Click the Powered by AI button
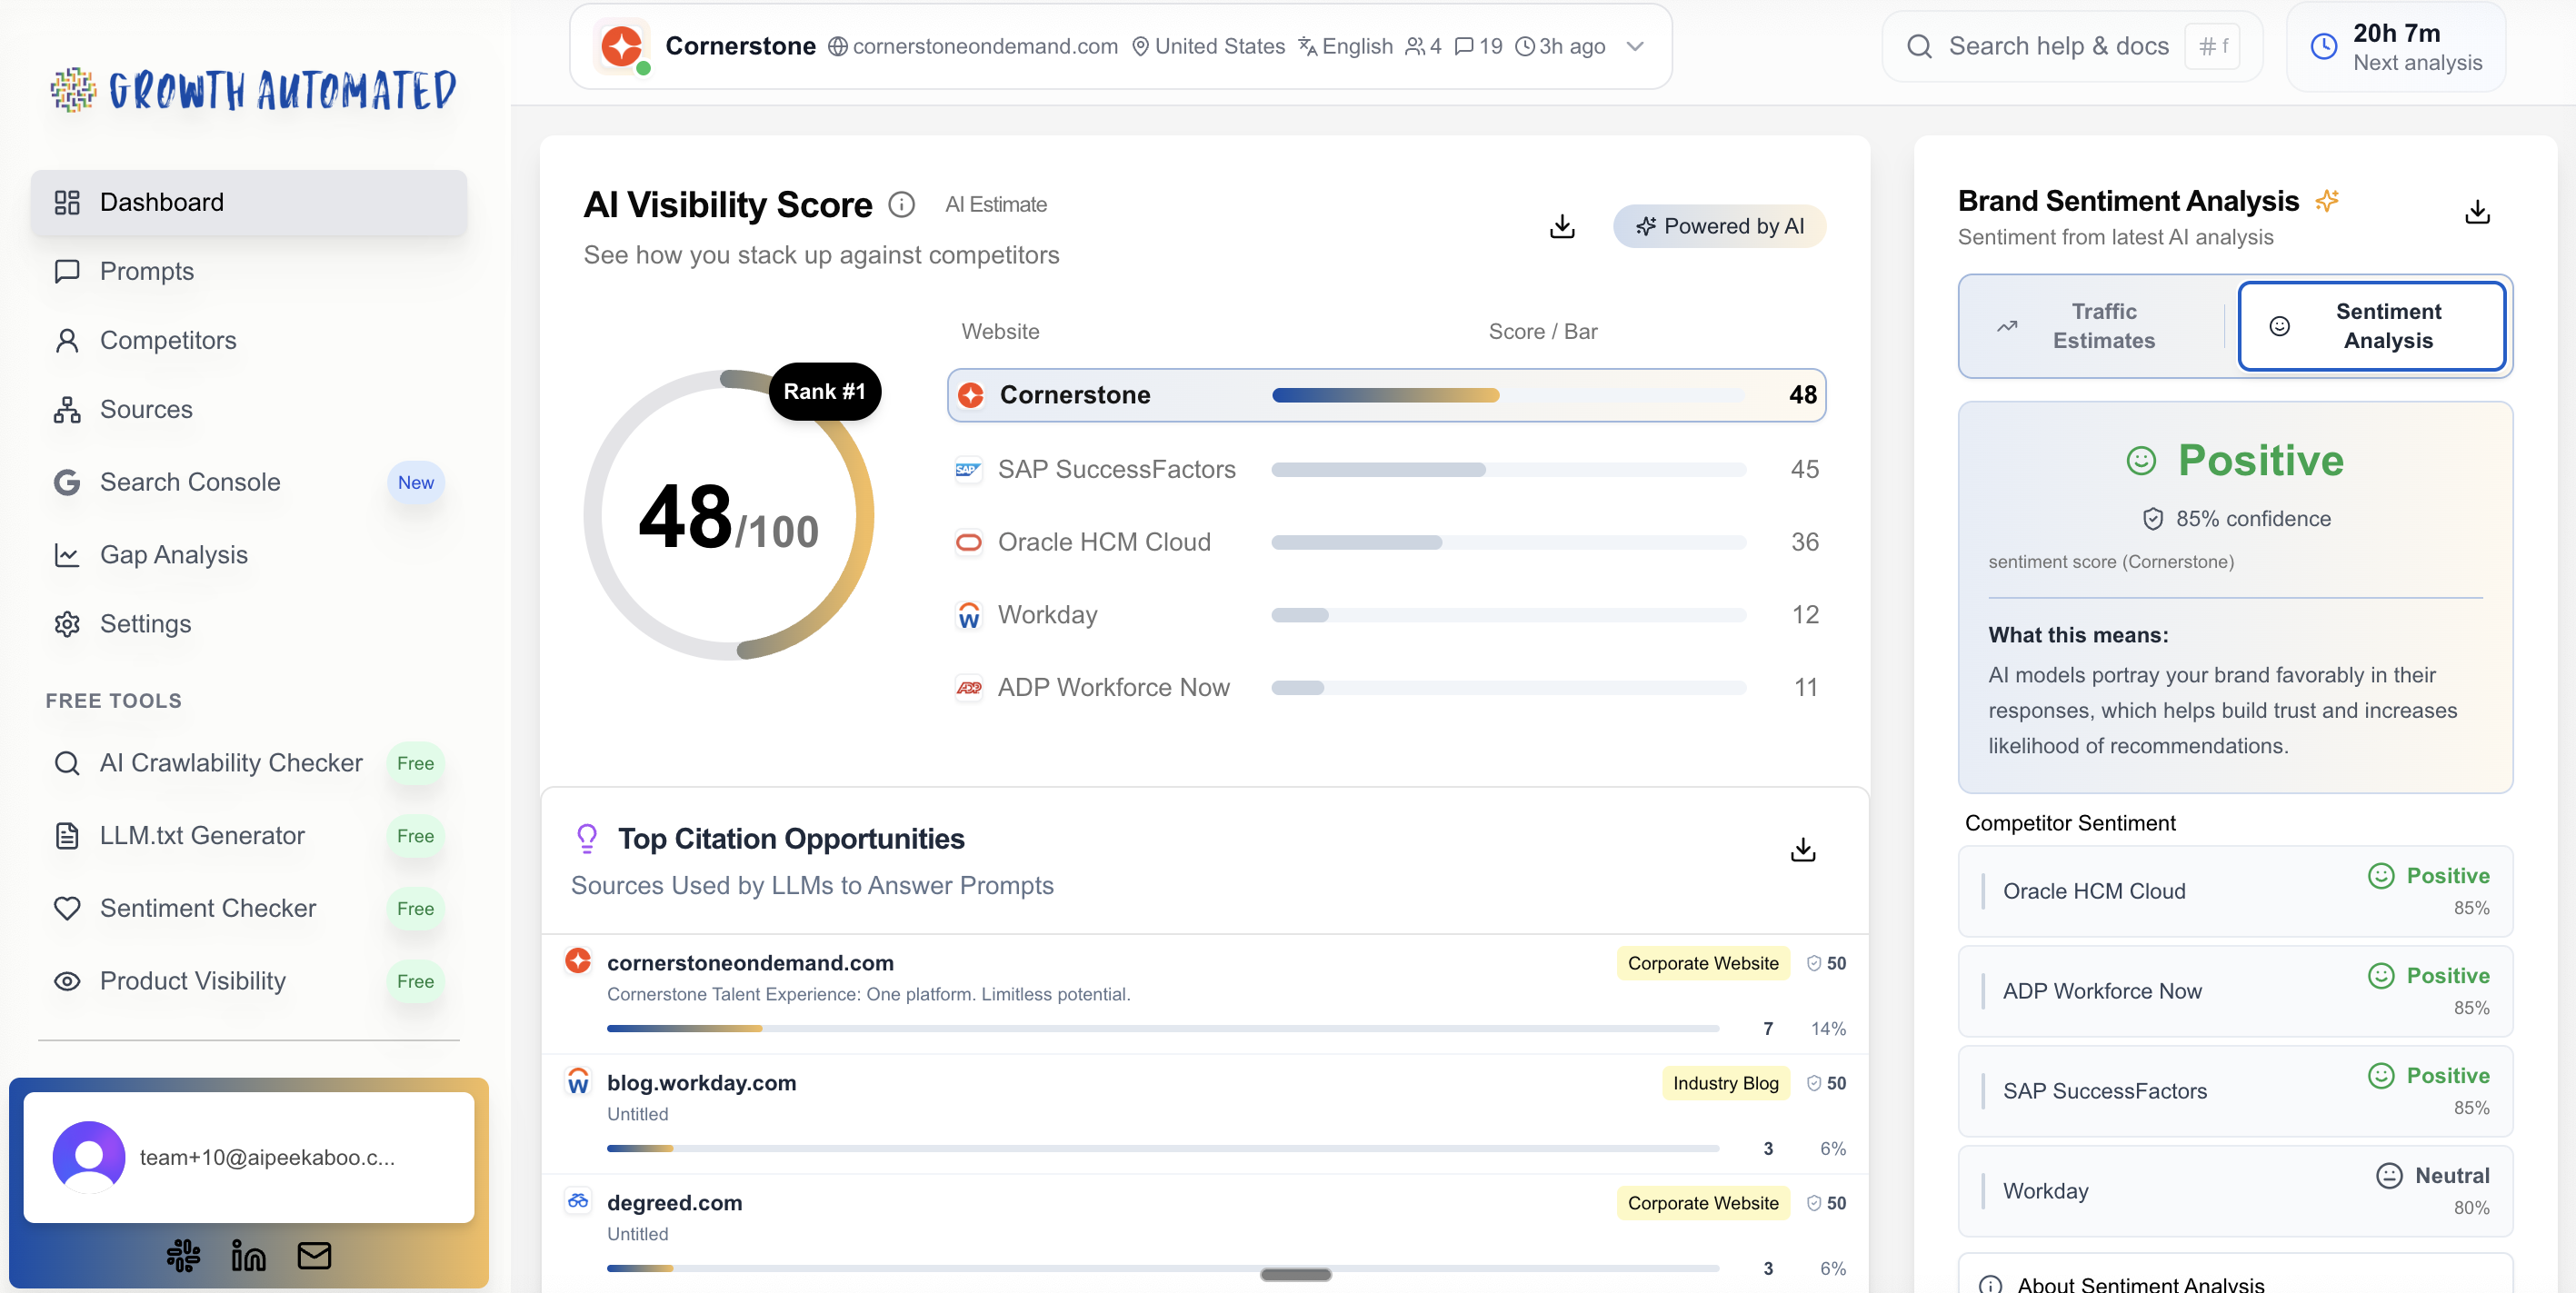 1719,227
